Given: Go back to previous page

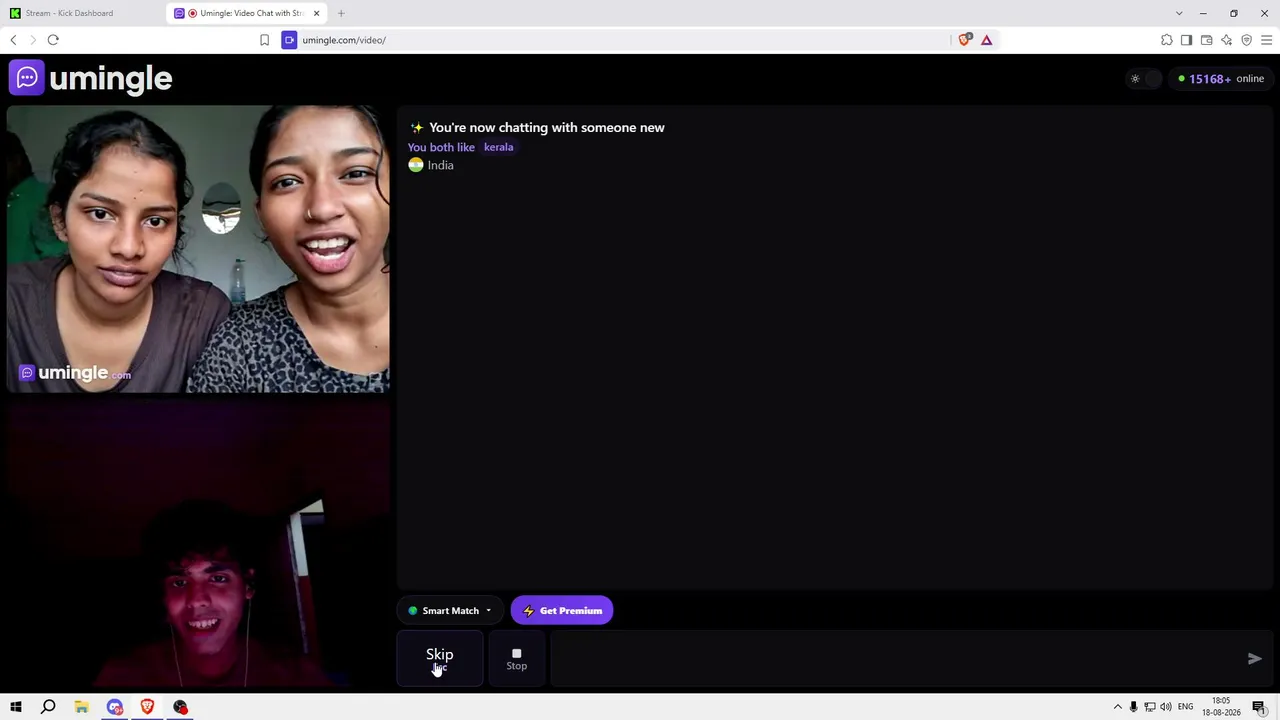Looking at the screenshot, I should tap(13, 40).
